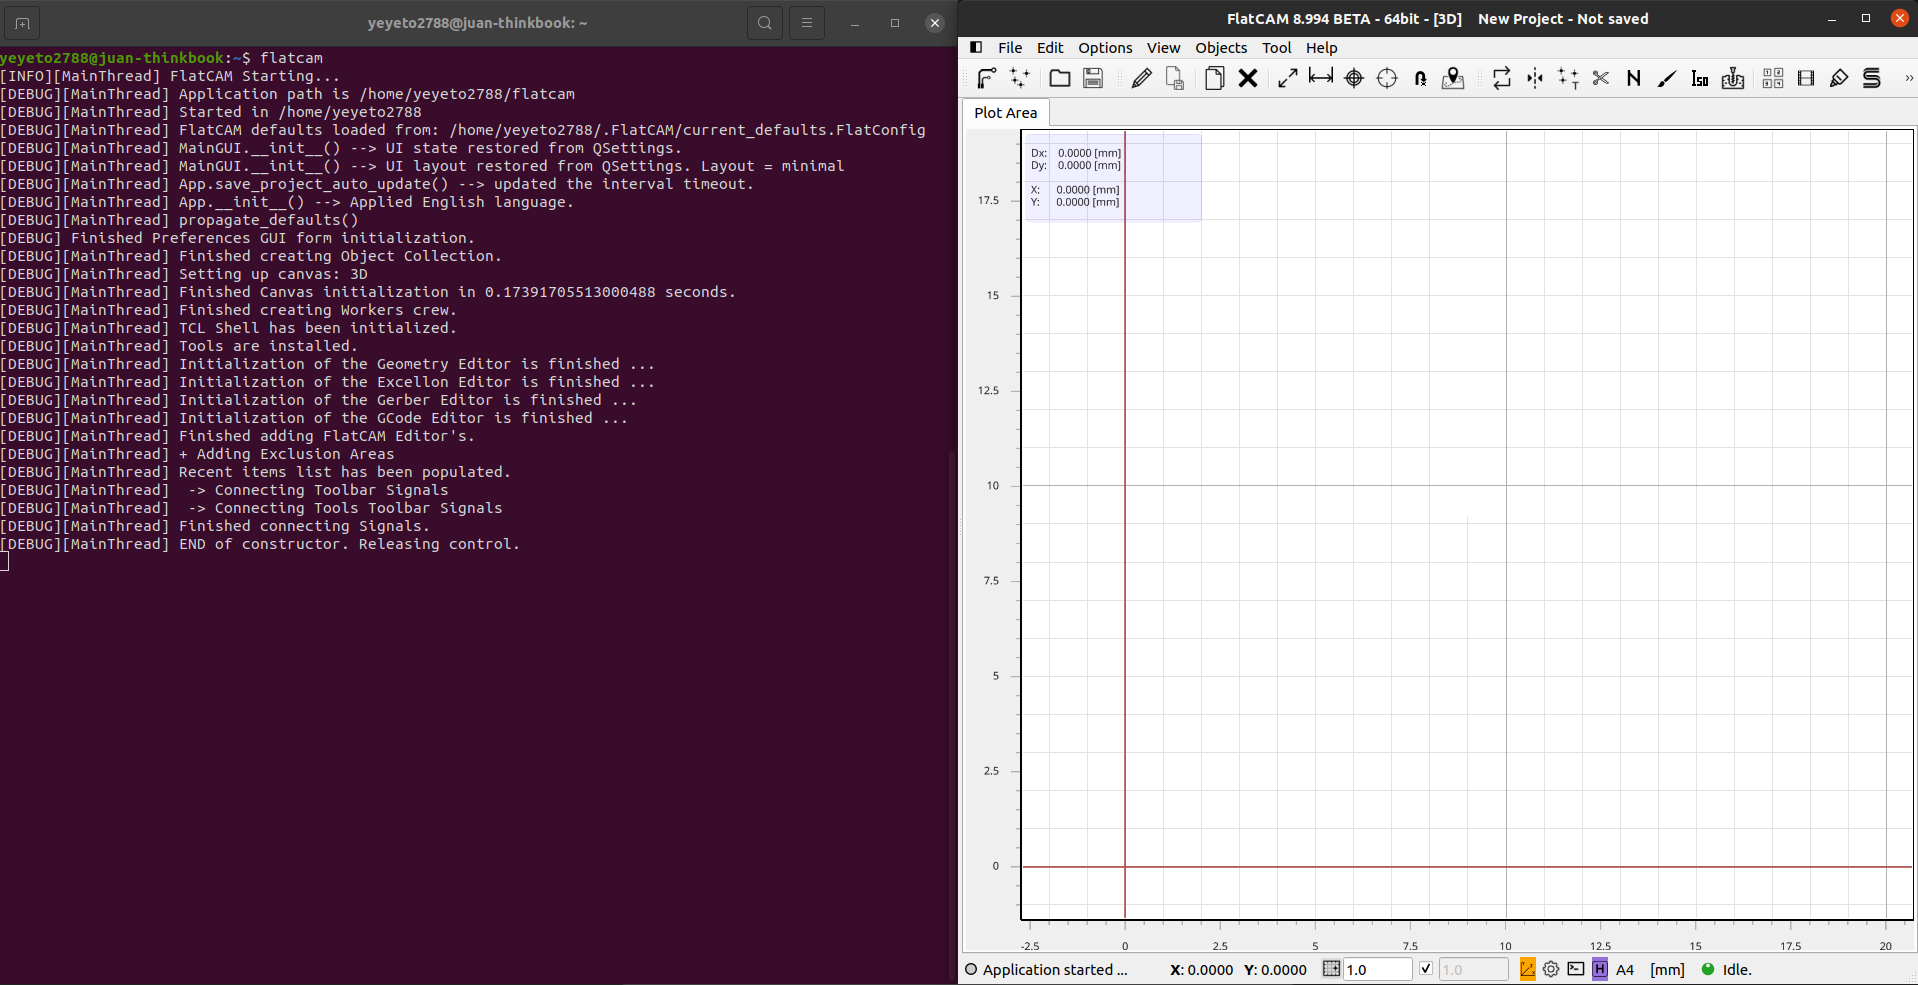
Task: Toggle the purple HUD H icon
Action: 1600,969
